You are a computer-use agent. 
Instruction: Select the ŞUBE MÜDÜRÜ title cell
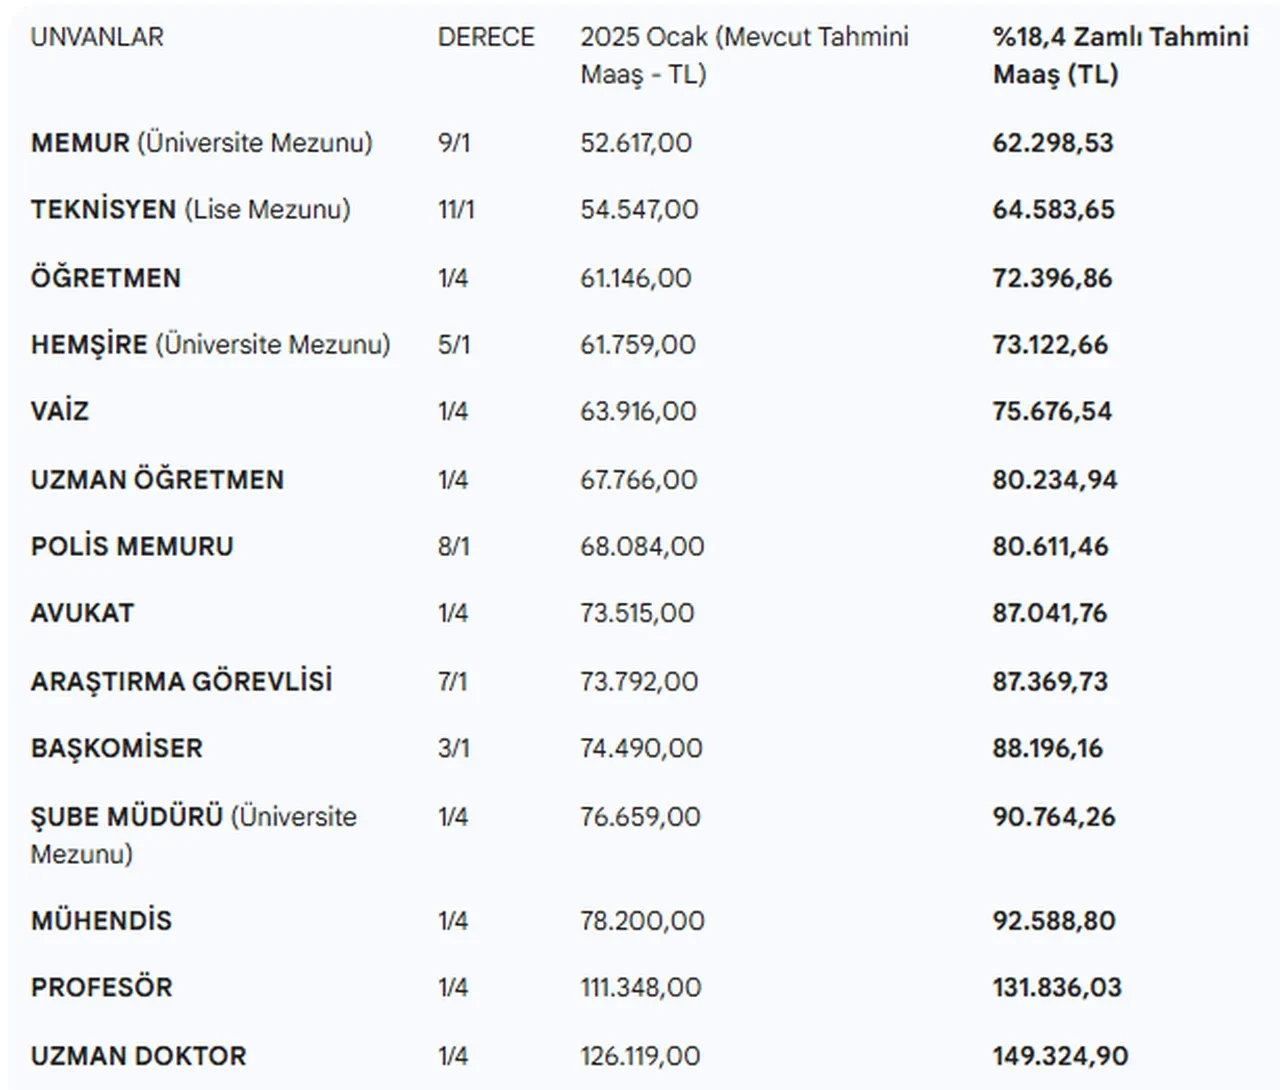click(193, 834)
